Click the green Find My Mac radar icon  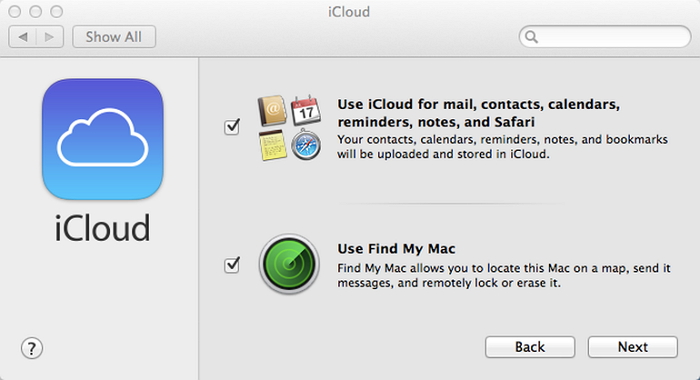(x=289, y=264)
